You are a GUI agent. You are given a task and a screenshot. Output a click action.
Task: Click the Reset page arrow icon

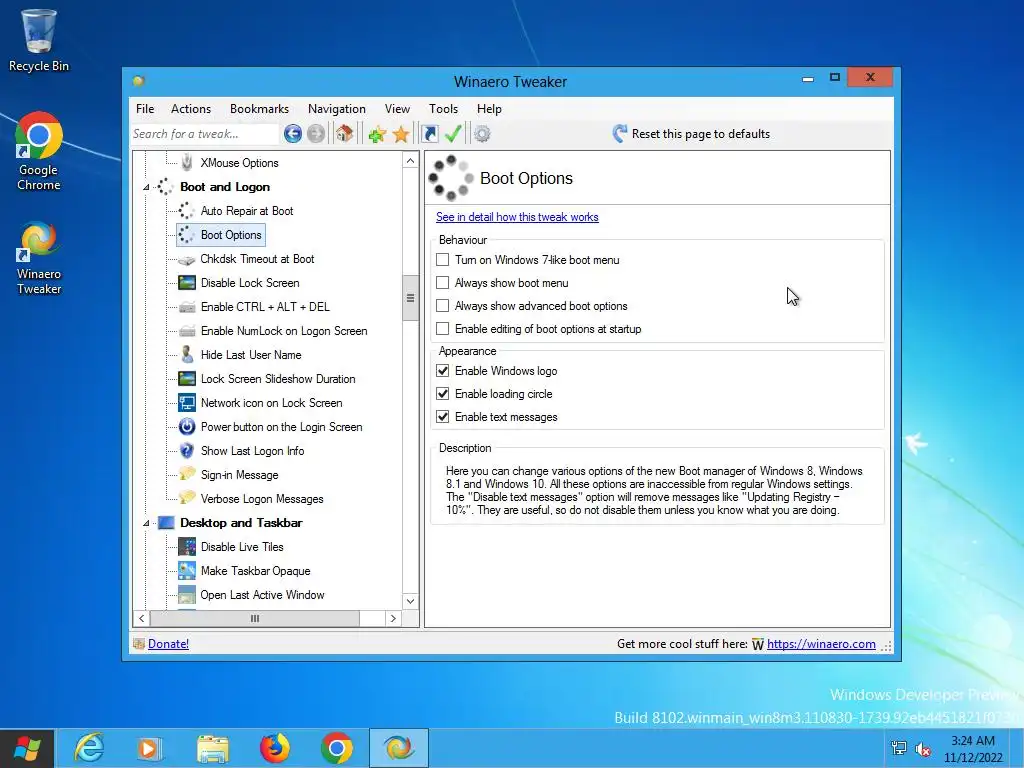(x=620, y=134)
